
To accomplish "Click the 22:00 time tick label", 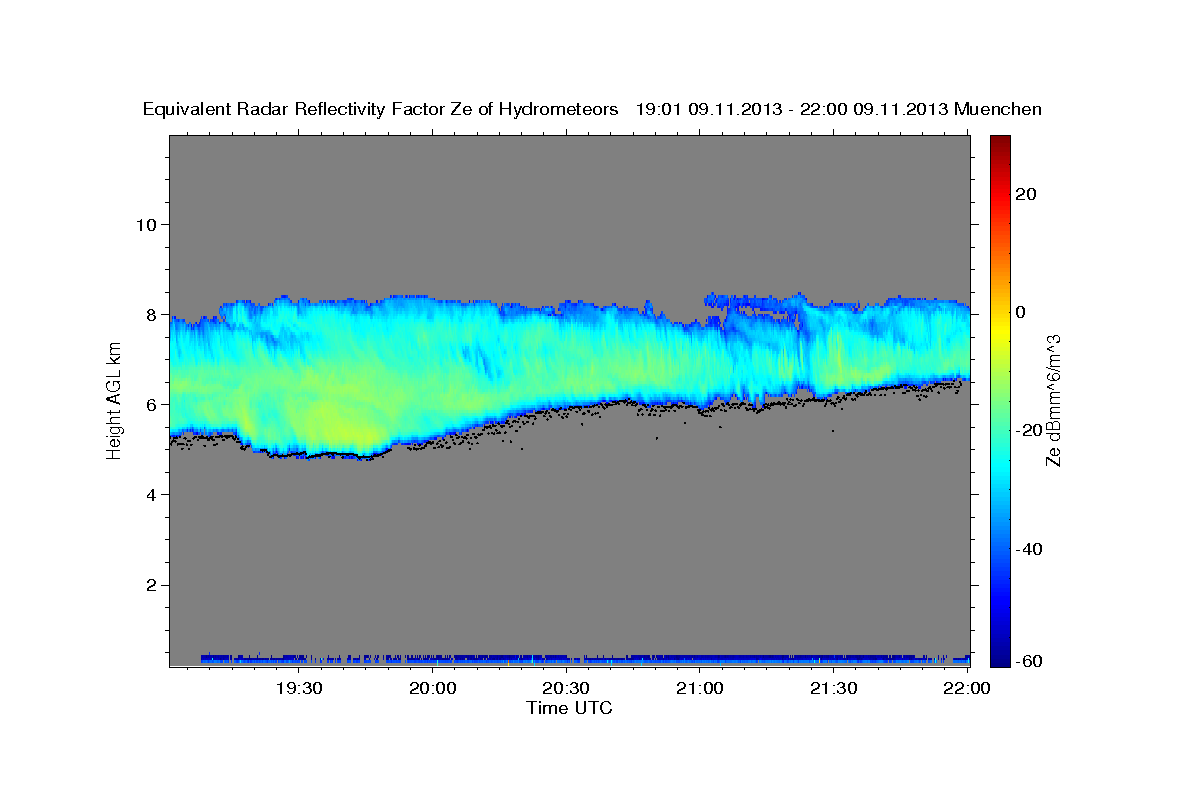I will [967, 688].
